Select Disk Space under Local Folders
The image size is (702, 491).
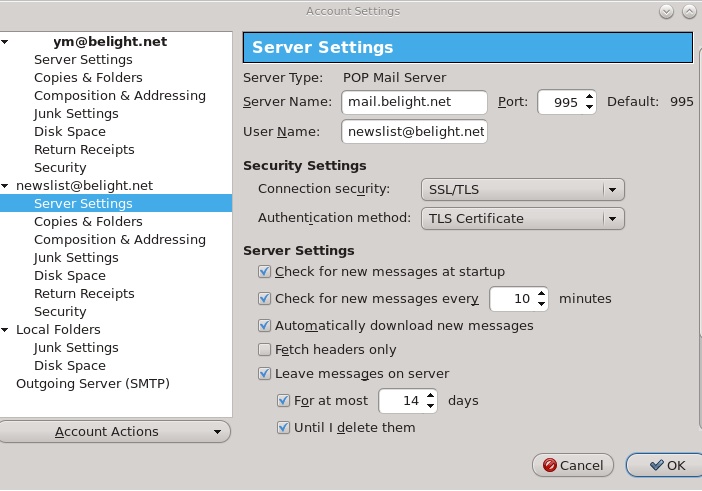pyautogui.click(x=69, y=366)
